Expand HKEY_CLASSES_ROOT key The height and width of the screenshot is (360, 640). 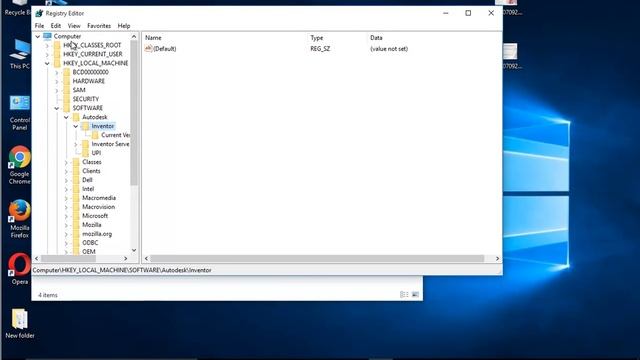(x=47, y=45)
